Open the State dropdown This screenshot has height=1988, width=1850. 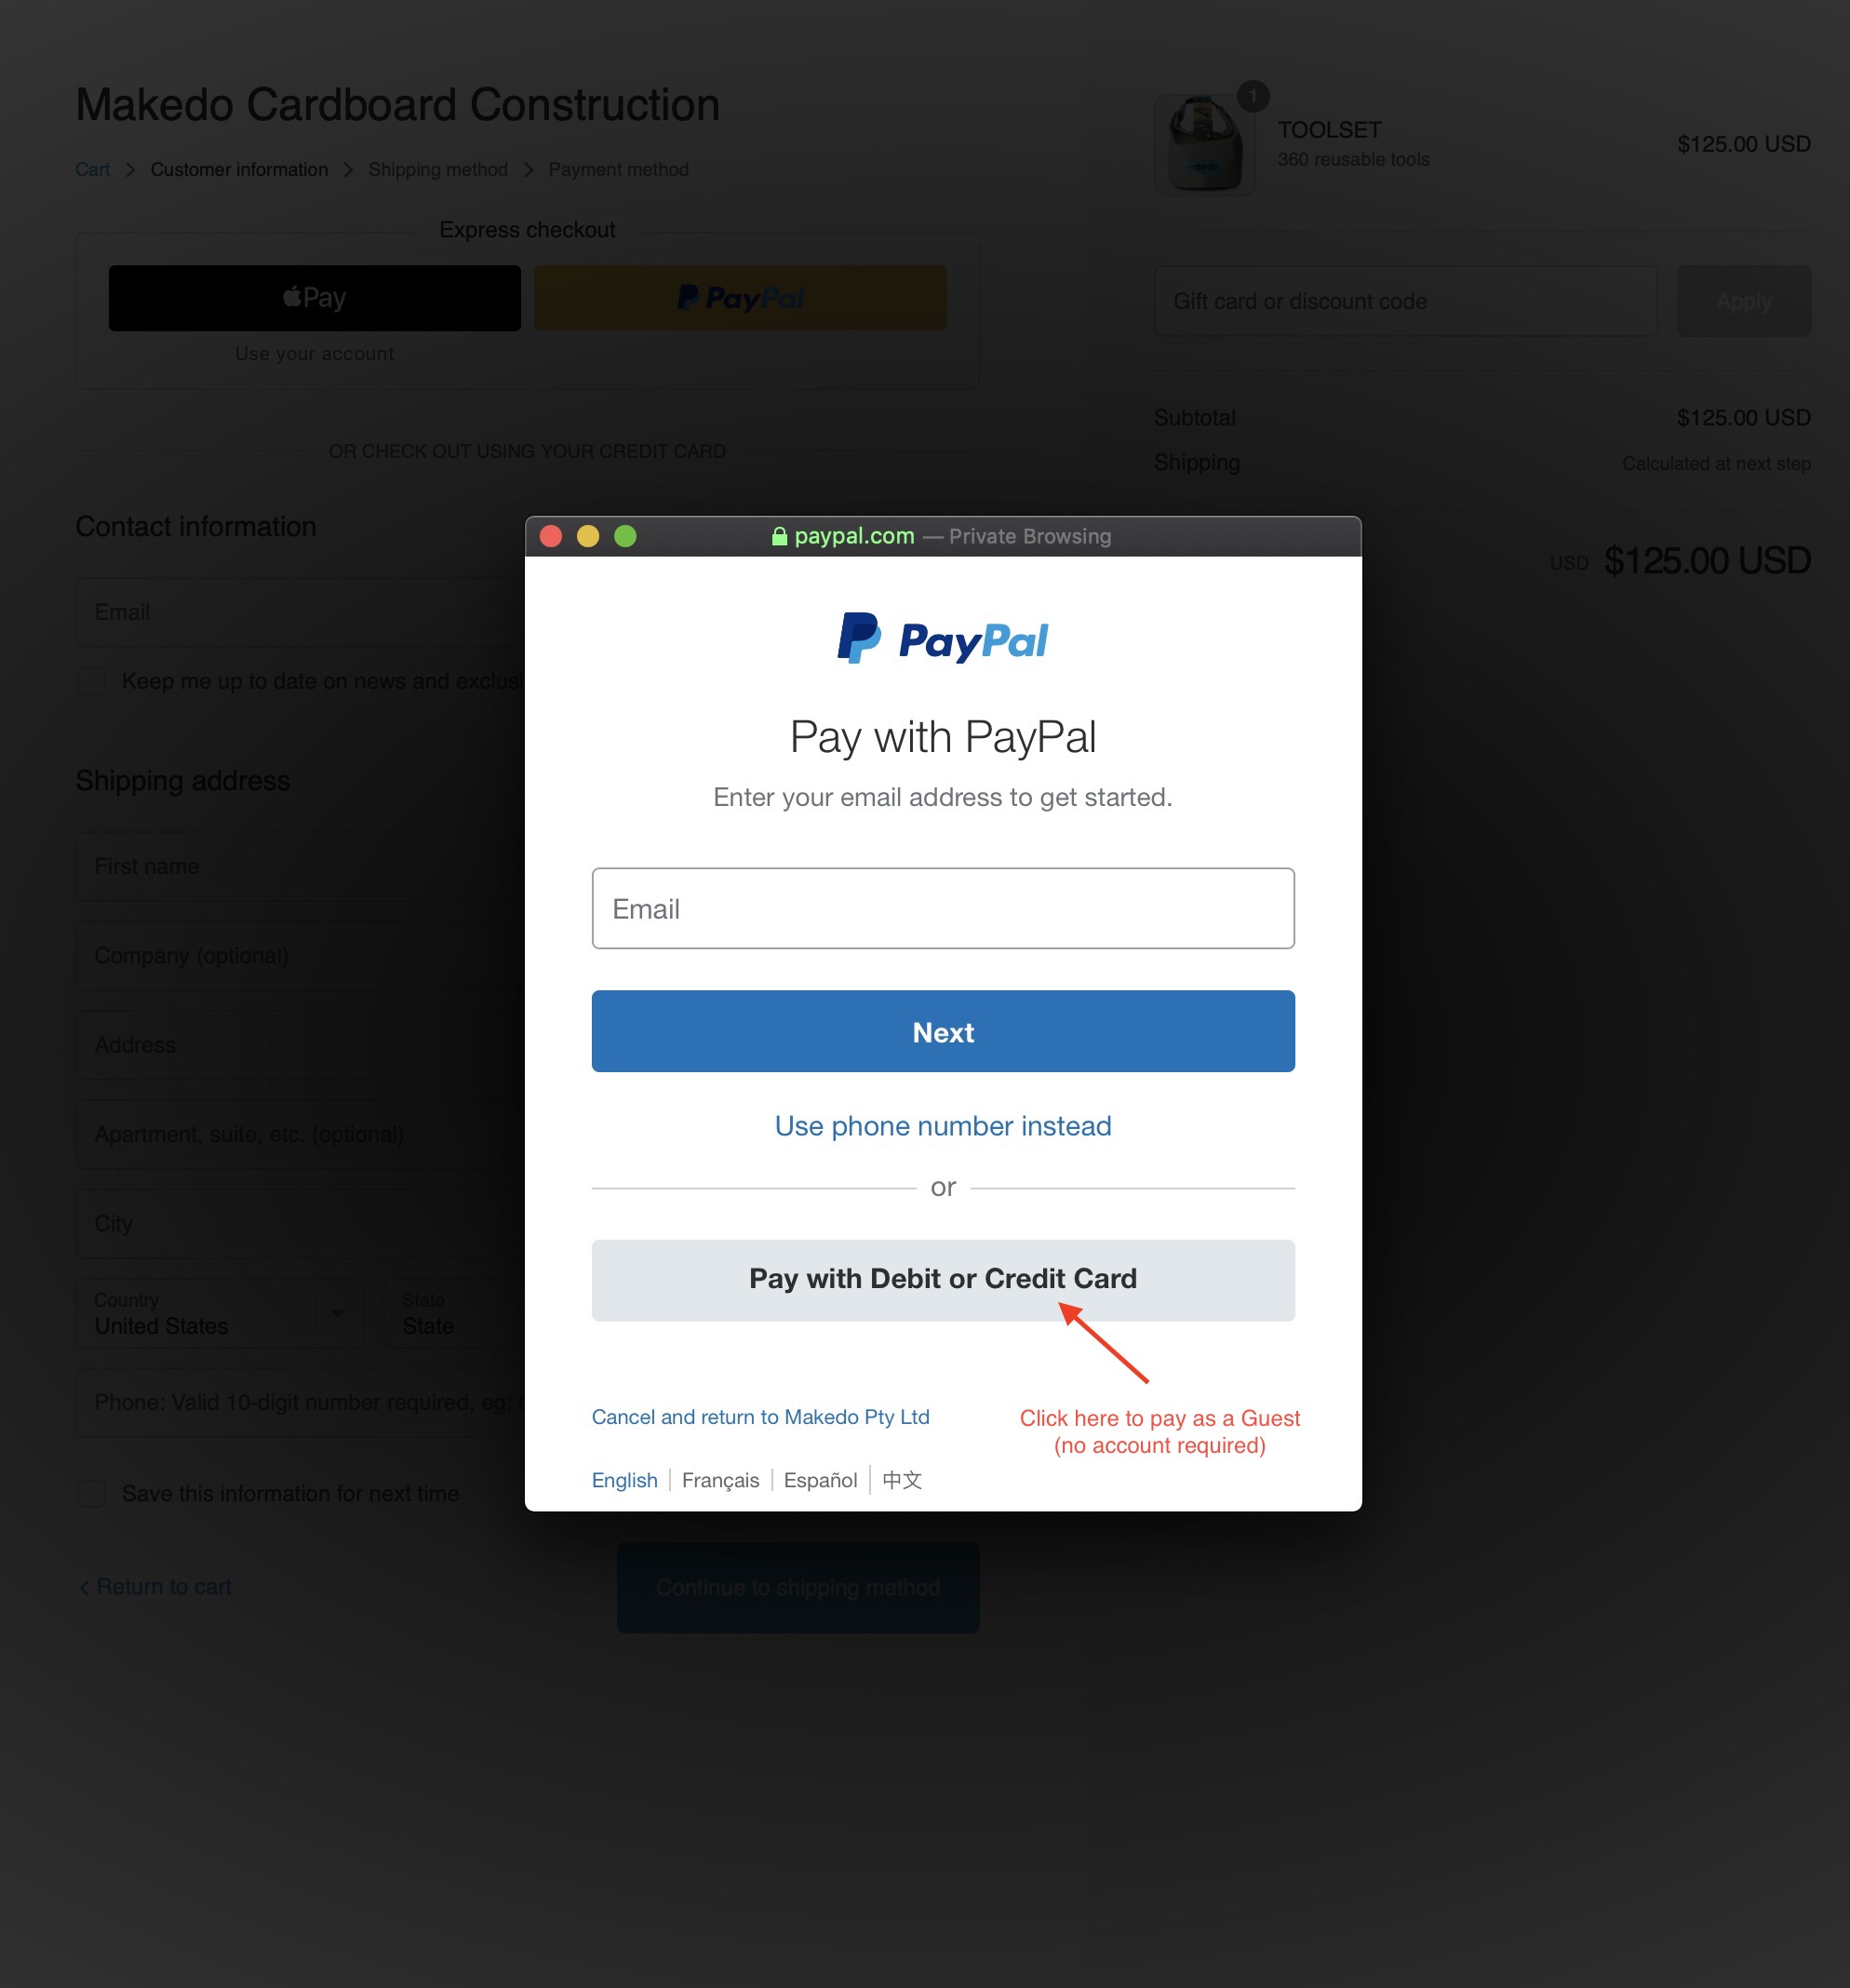455,1313
